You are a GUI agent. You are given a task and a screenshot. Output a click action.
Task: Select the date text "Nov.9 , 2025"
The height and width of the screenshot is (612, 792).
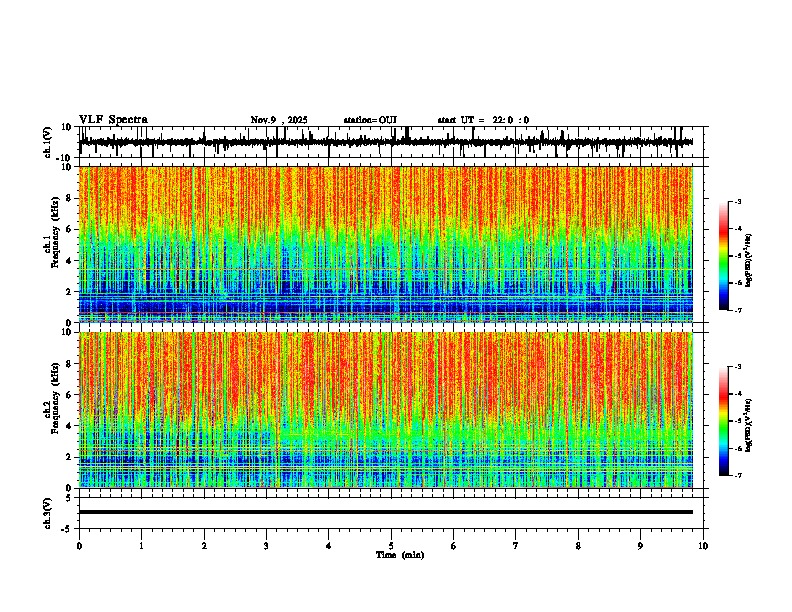tap(279, 120)
